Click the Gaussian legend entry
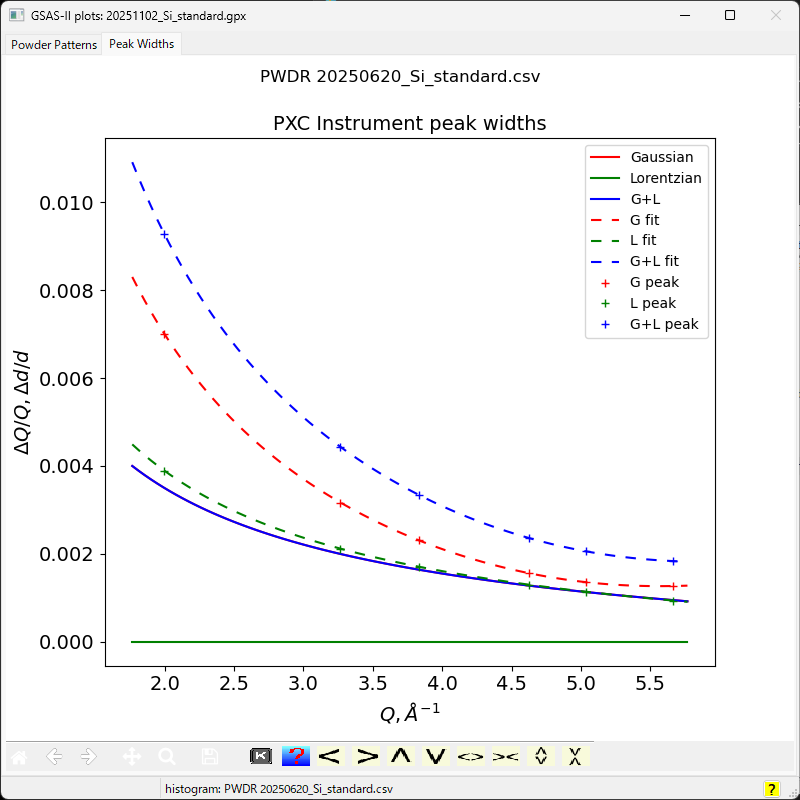The width and height of the screenshot is (800, 800). [646, 157]
